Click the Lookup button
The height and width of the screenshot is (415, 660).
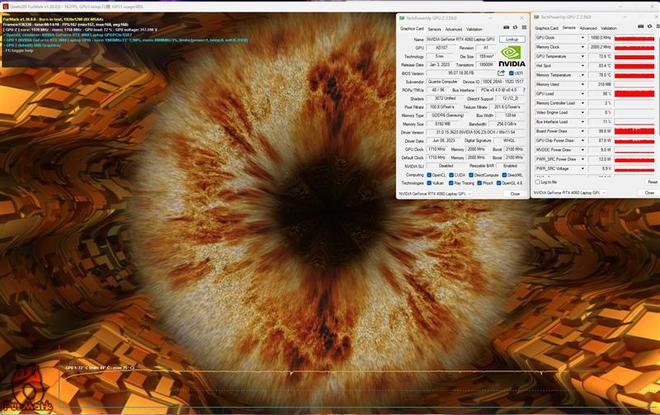511,39
